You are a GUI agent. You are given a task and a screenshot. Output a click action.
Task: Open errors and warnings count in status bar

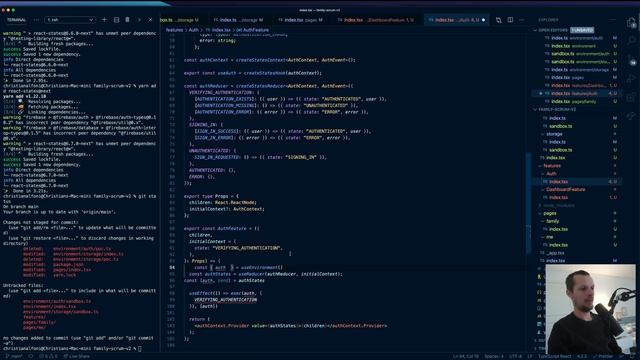tap(47, 356)
